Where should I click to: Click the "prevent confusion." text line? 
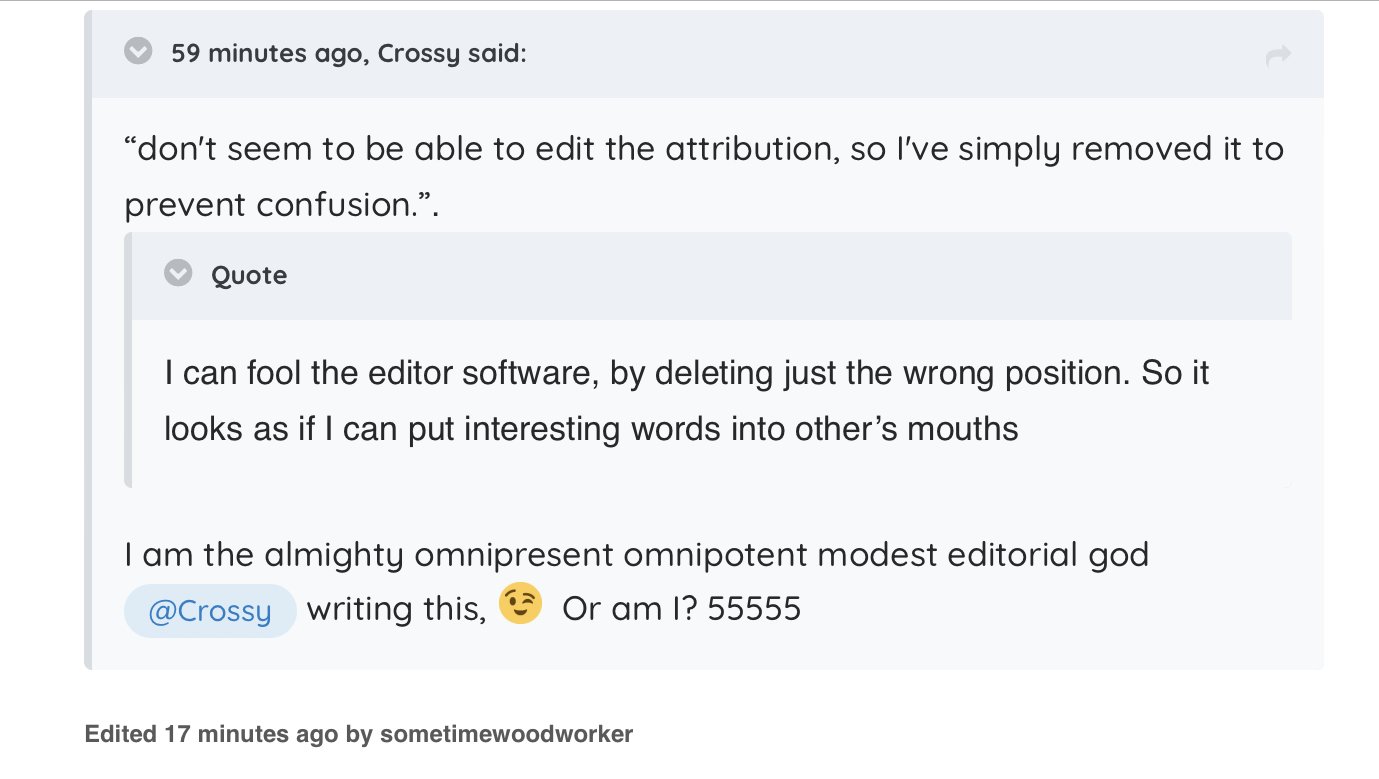pos(281,204)
